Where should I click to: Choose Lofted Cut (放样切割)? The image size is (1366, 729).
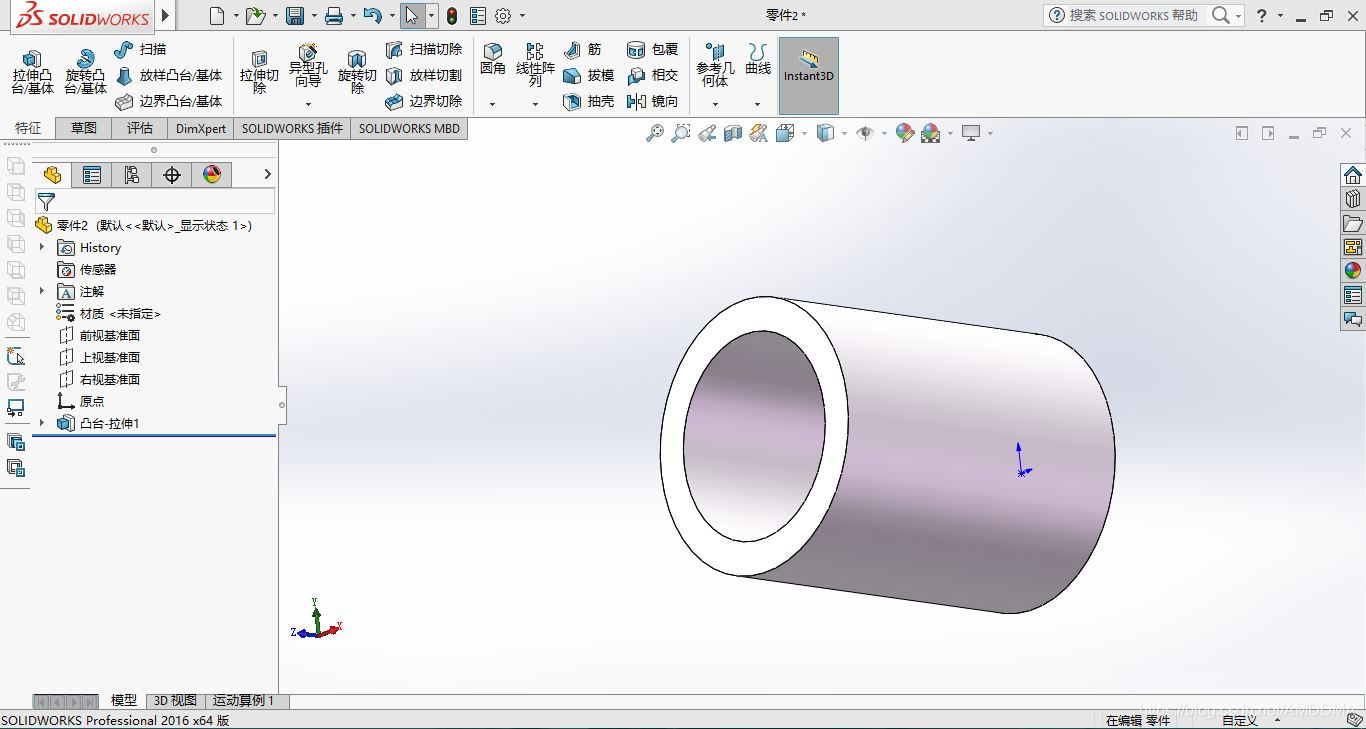point(424,75)
